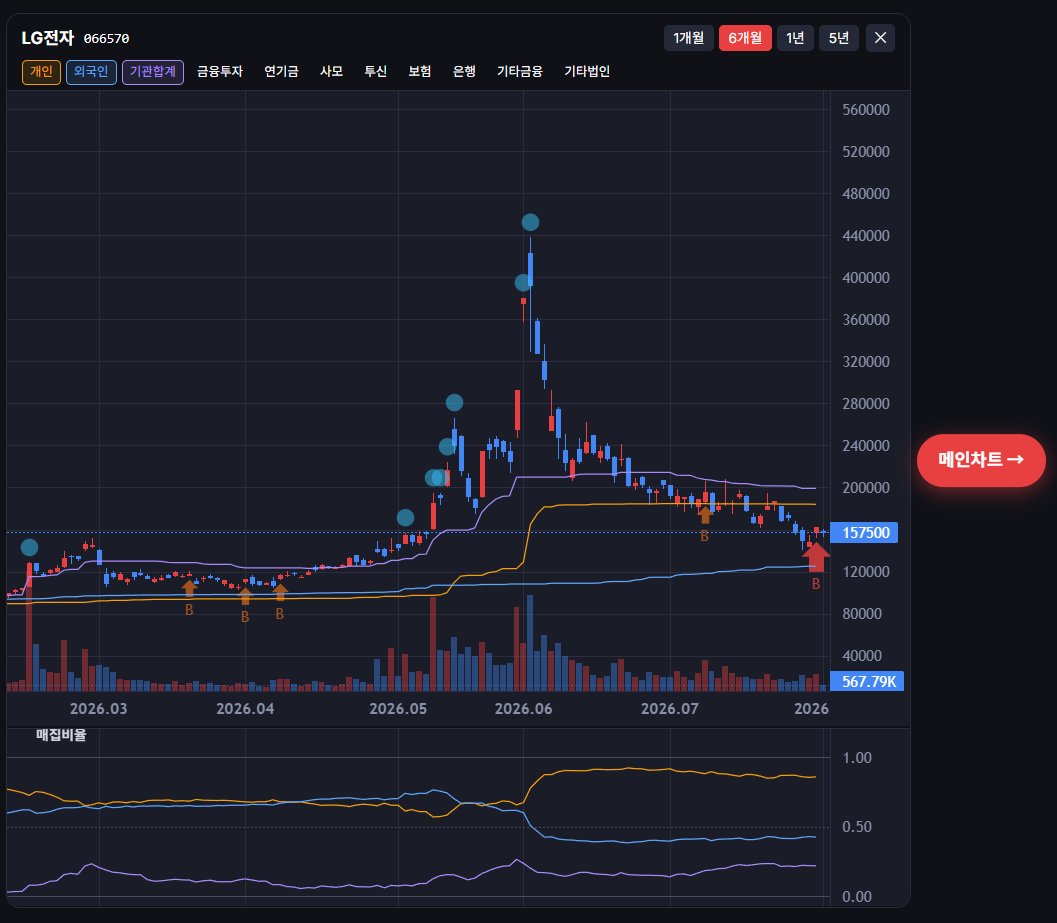Open the 메인차트 button
The height and width of the screenshot is (923, 1057).
pyautogui.click(x=981, y=460)
